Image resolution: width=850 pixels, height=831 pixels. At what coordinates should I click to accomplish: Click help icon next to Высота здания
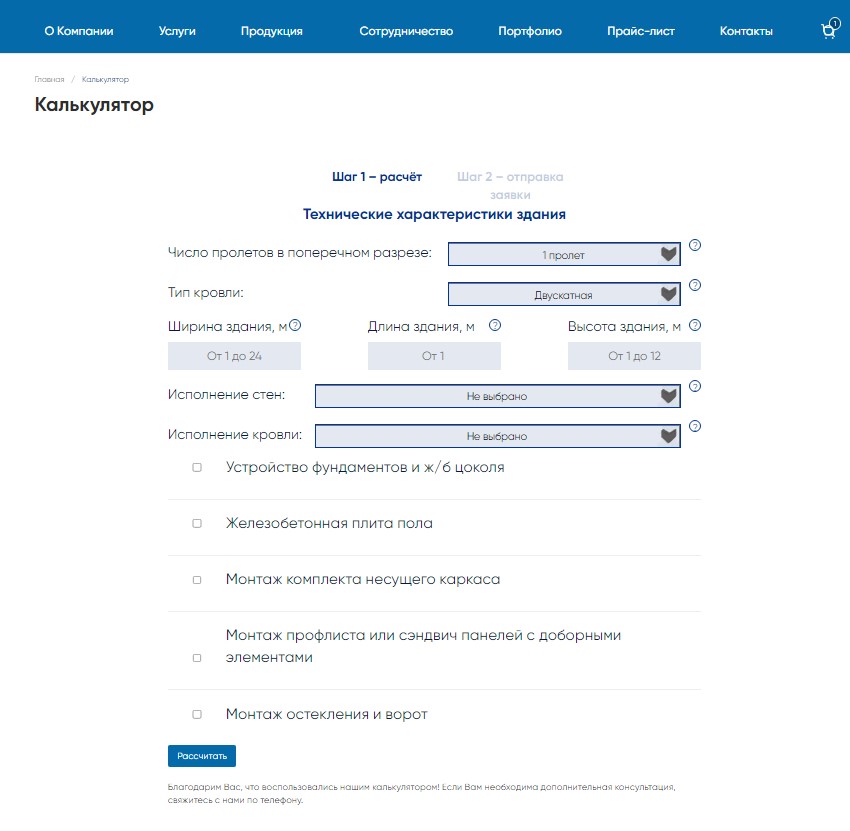tap(695, 326)
